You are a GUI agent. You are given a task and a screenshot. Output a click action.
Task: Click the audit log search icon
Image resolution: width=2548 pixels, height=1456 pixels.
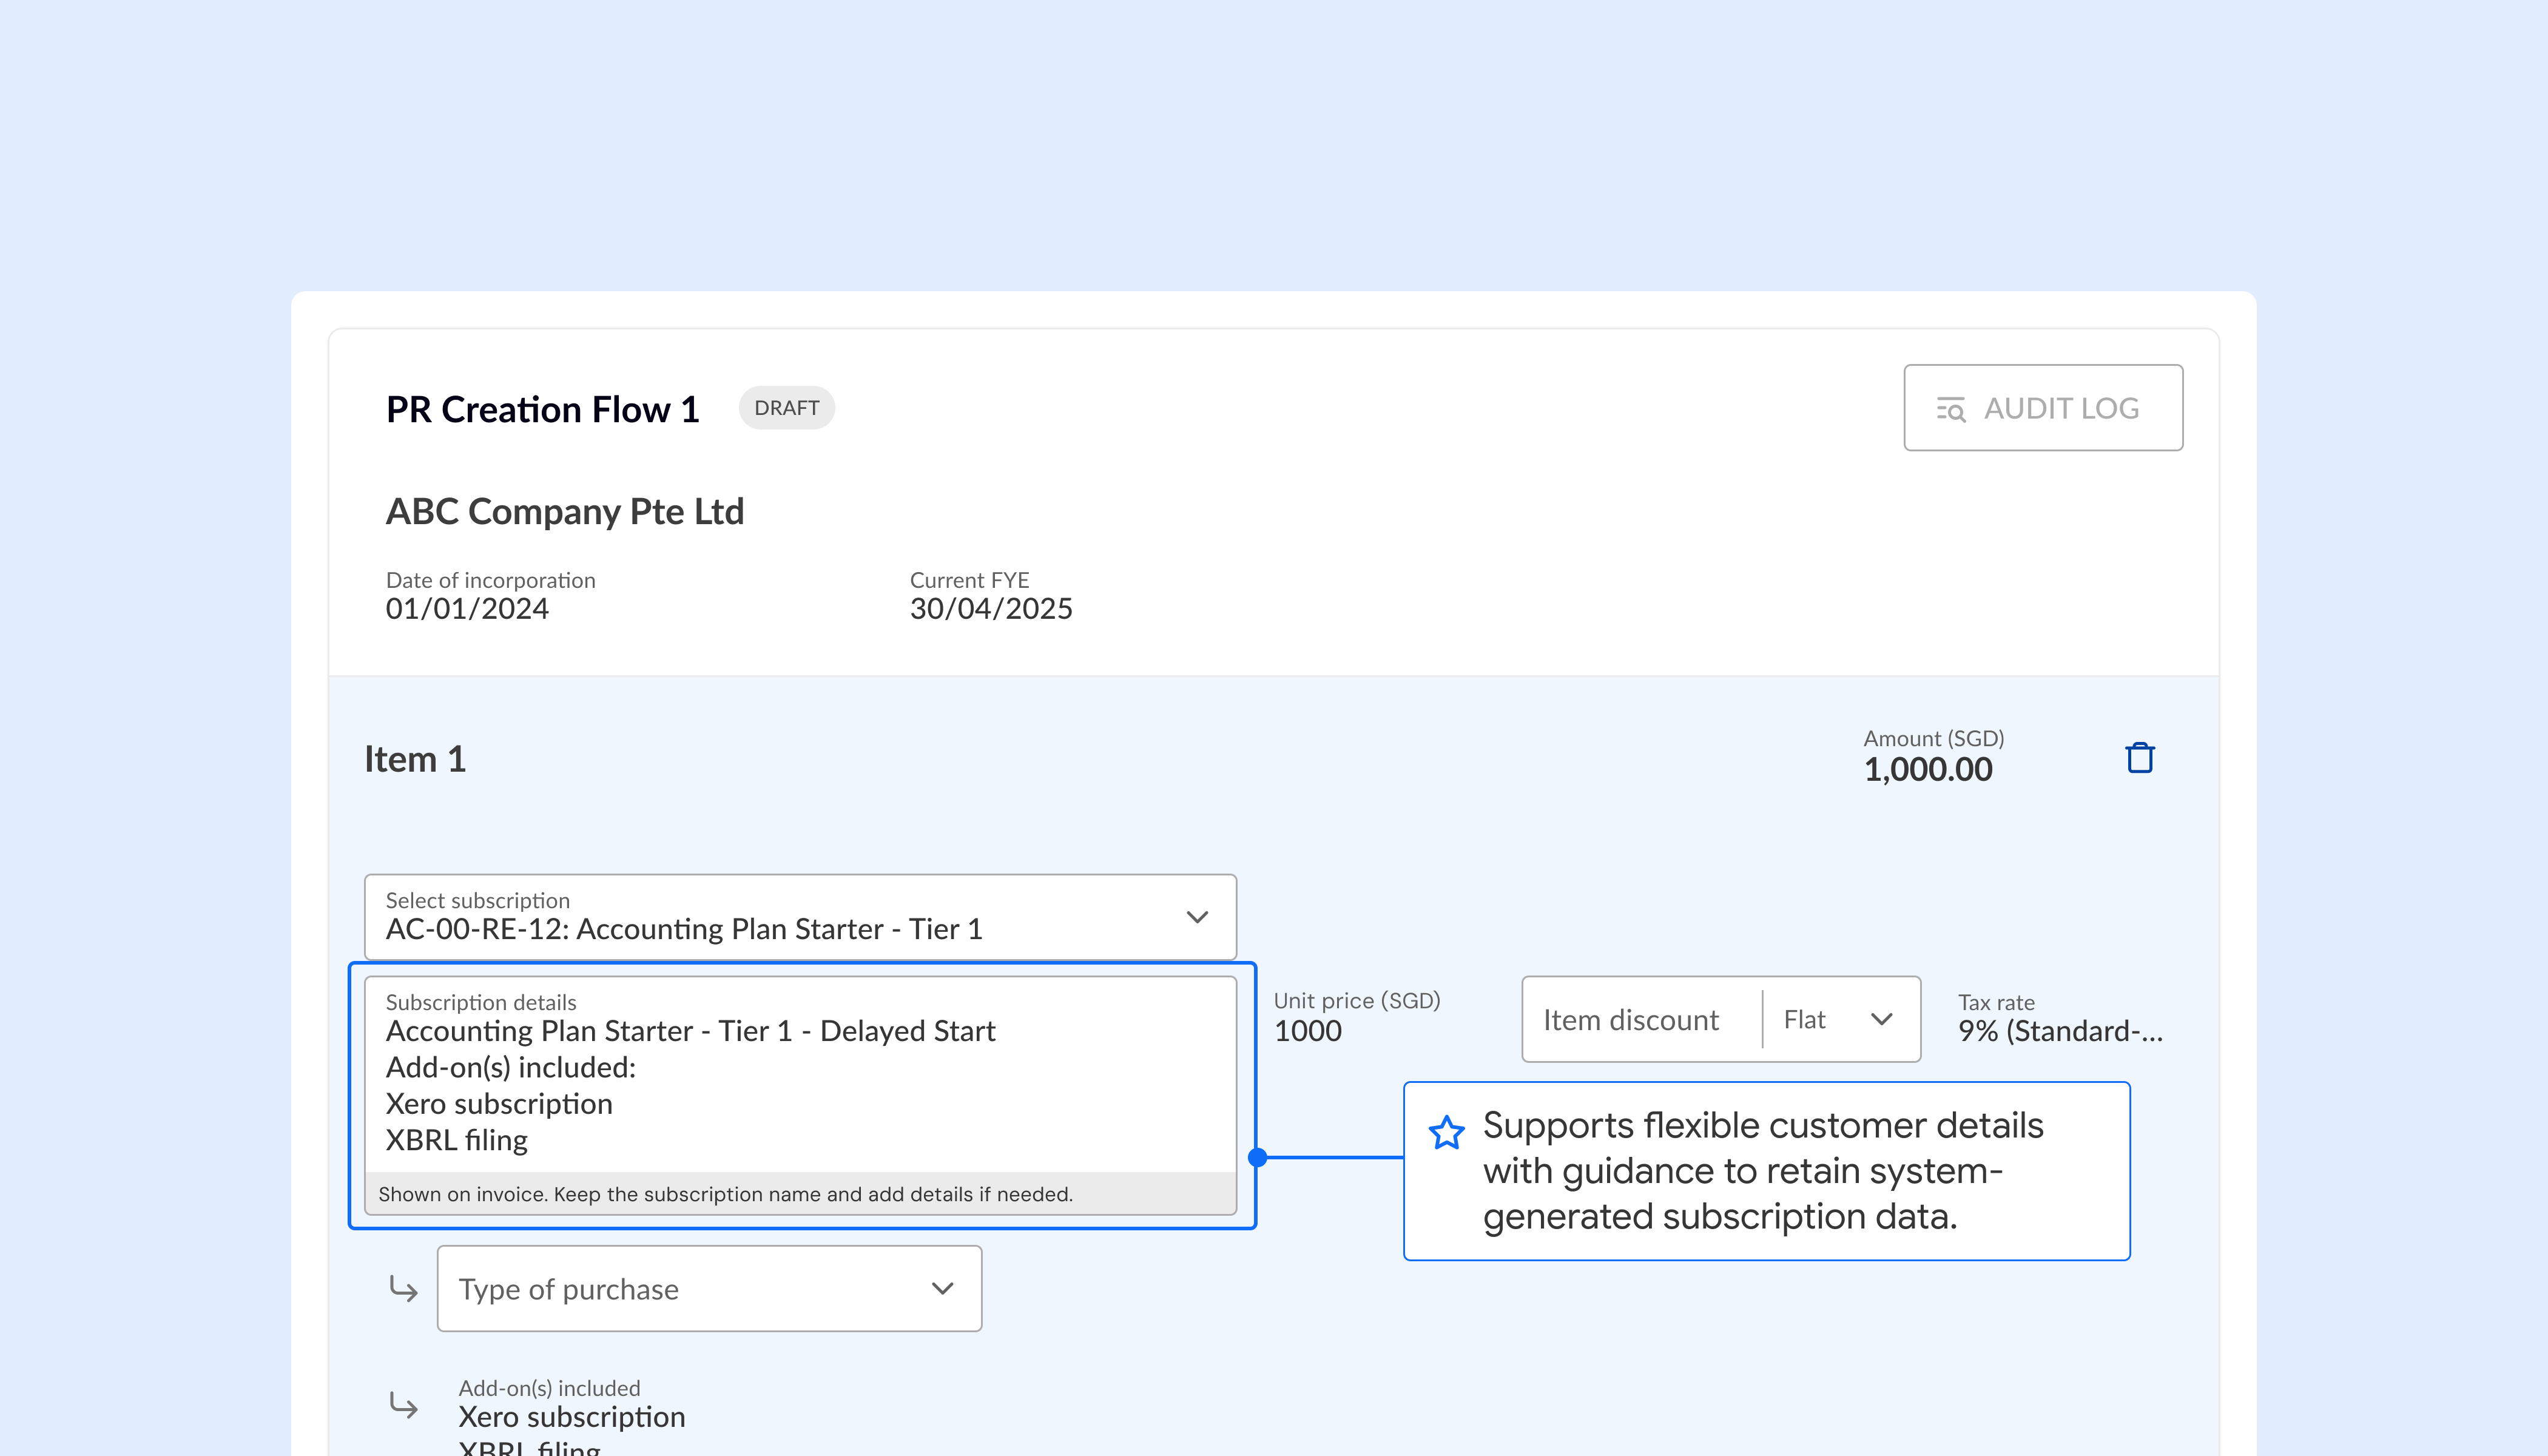[1950, 409]
